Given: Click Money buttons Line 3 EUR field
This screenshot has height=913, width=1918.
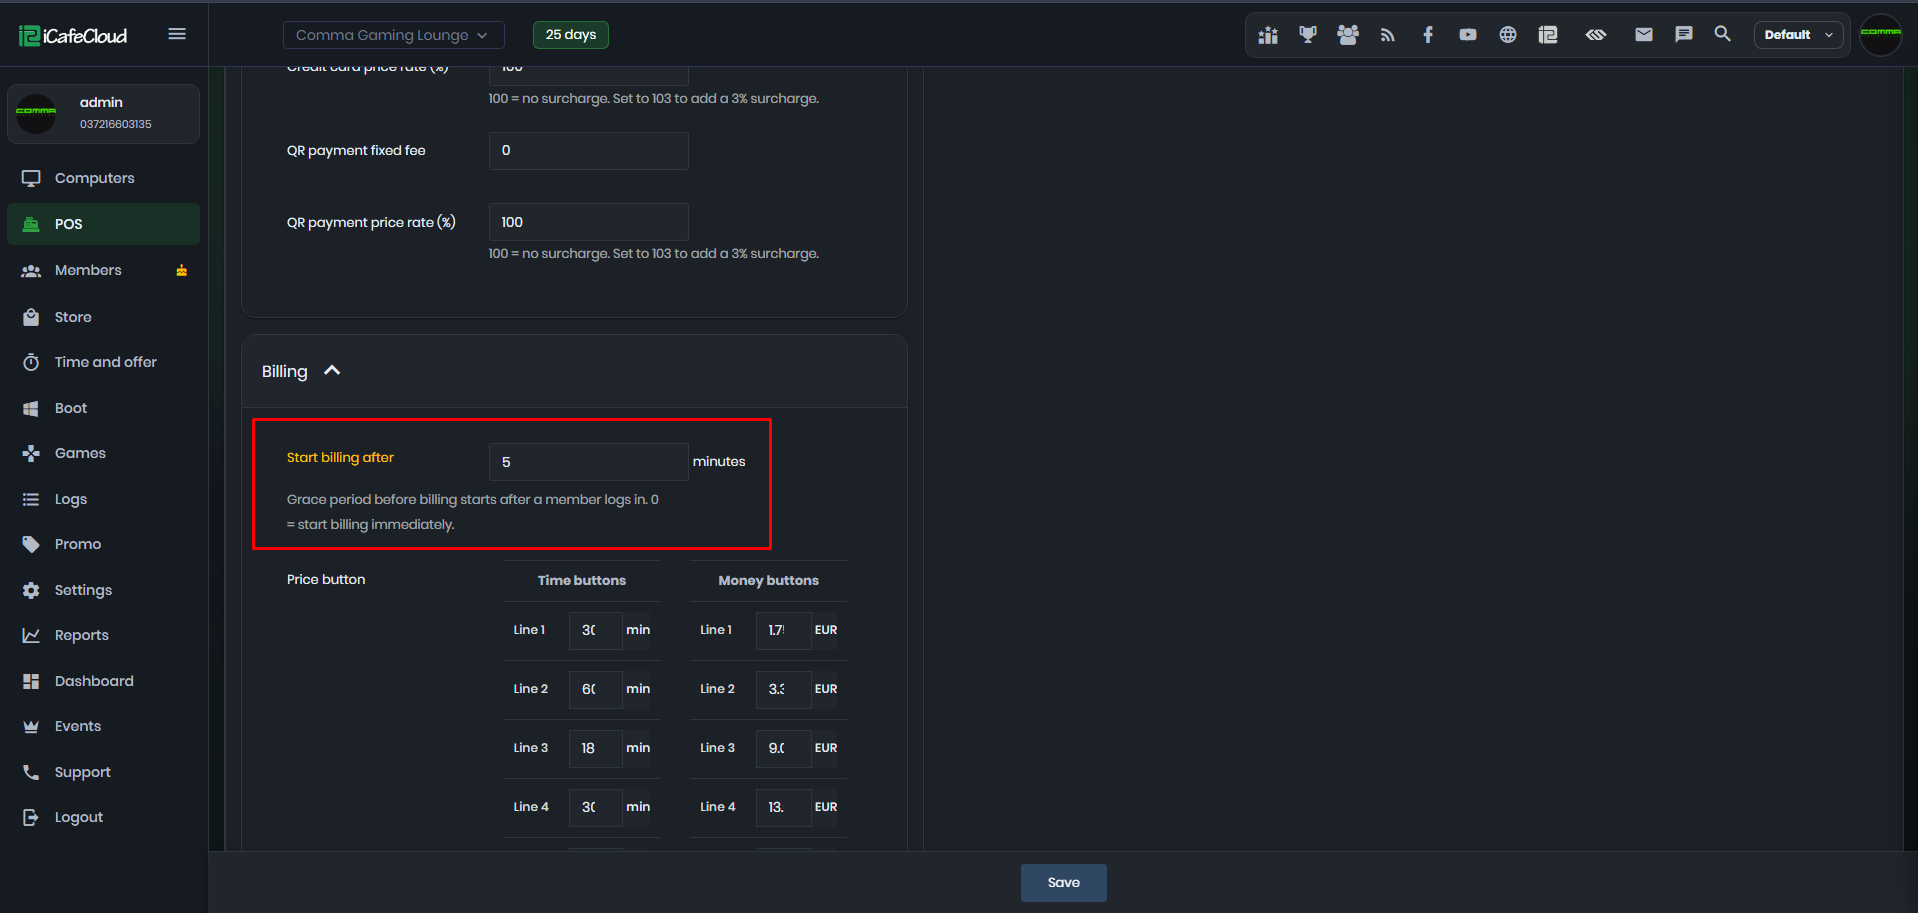Looking at the screenshot, I should [783, 748].
